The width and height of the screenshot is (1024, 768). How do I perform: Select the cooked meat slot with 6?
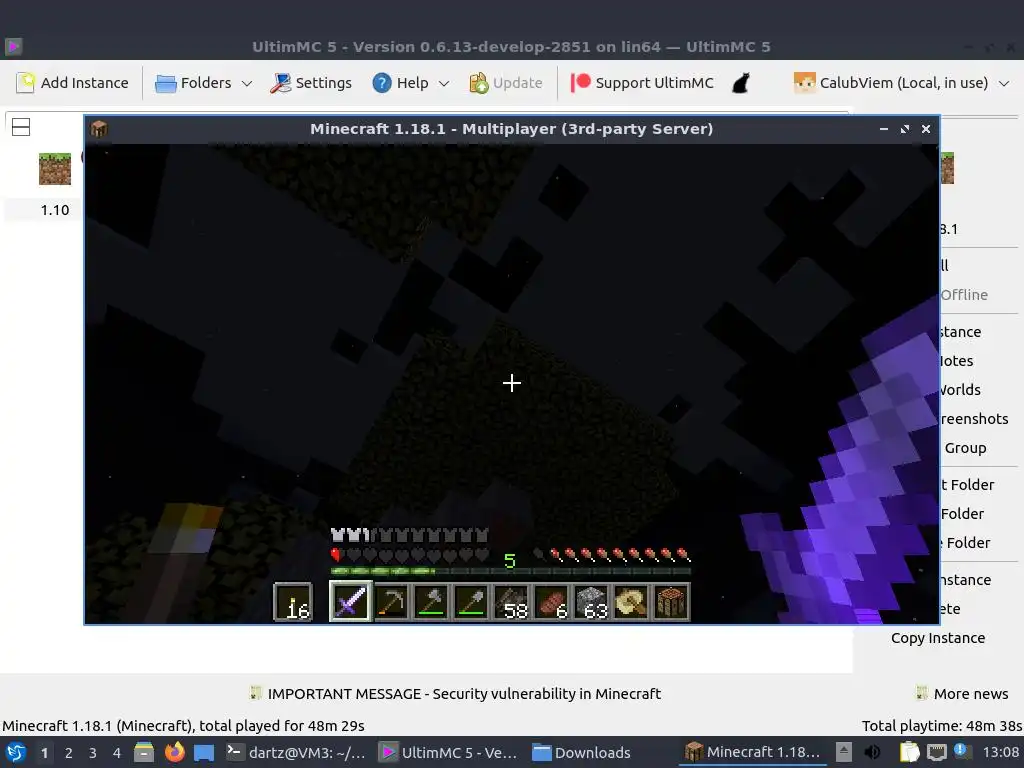pos(551,601)
